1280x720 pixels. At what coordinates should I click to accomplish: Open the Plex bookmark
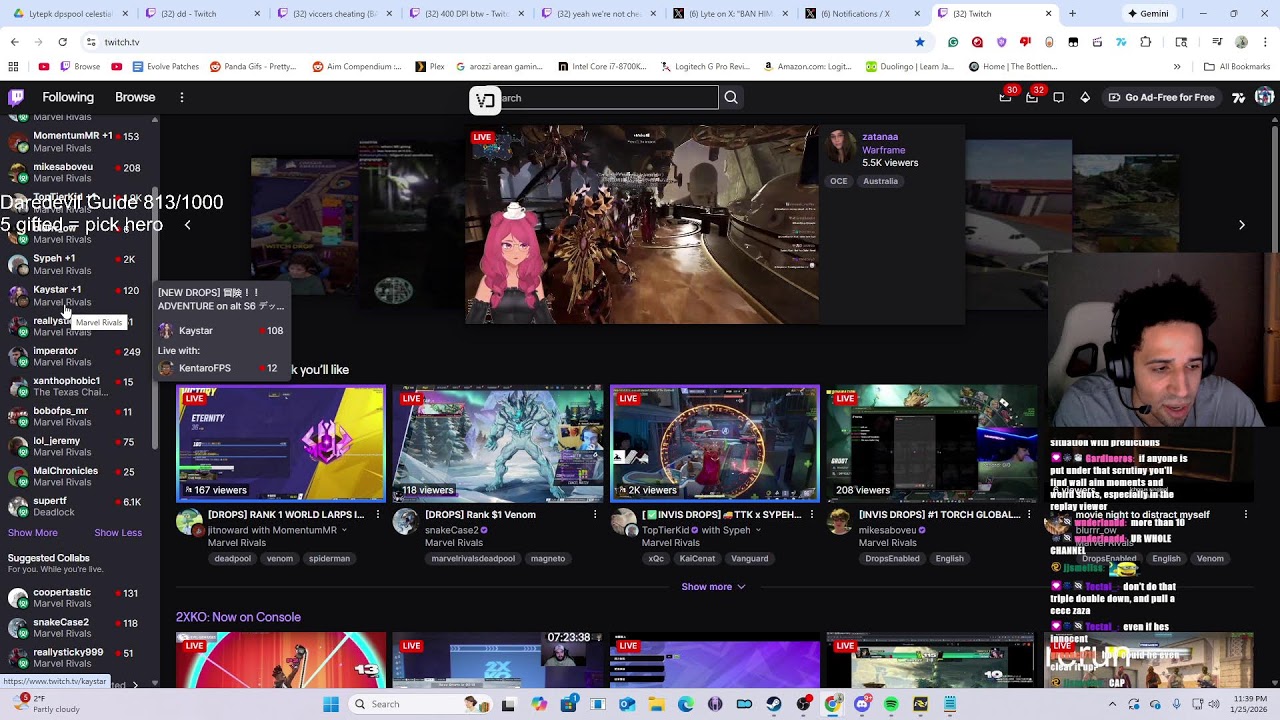[430, 67]
